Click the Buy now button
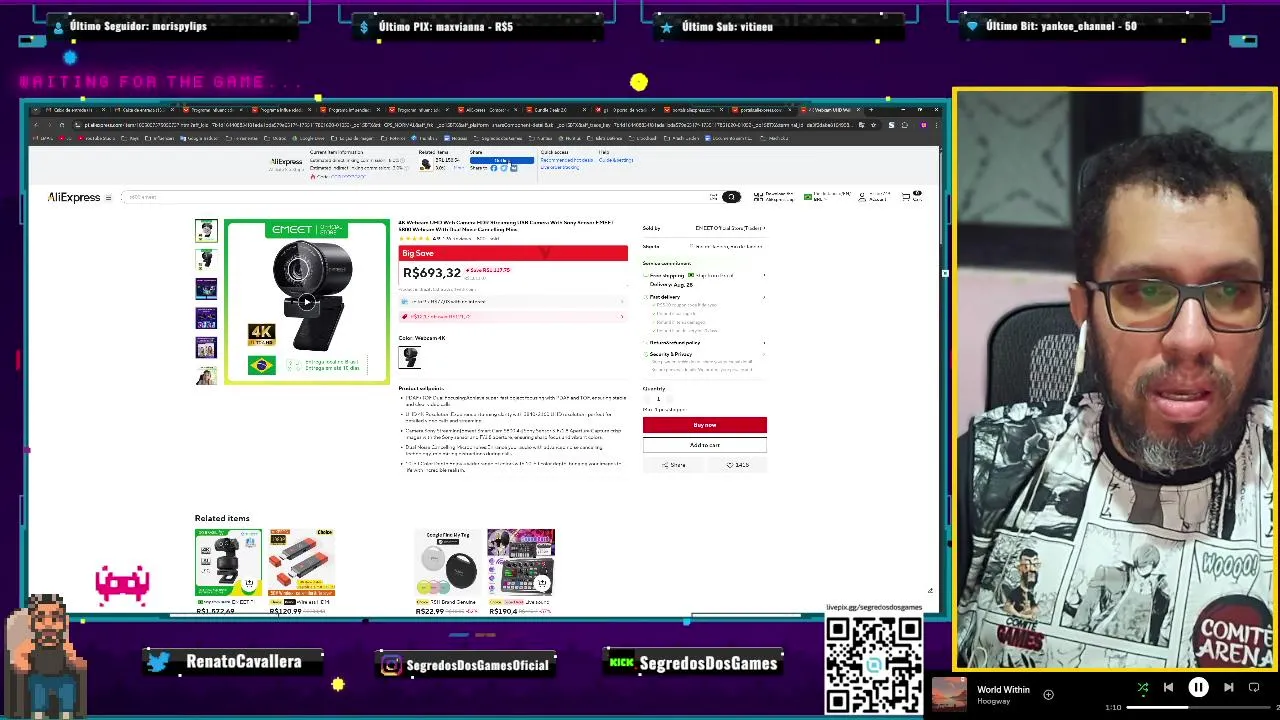This screenshot has width=1280, height=720. [705, 425]
